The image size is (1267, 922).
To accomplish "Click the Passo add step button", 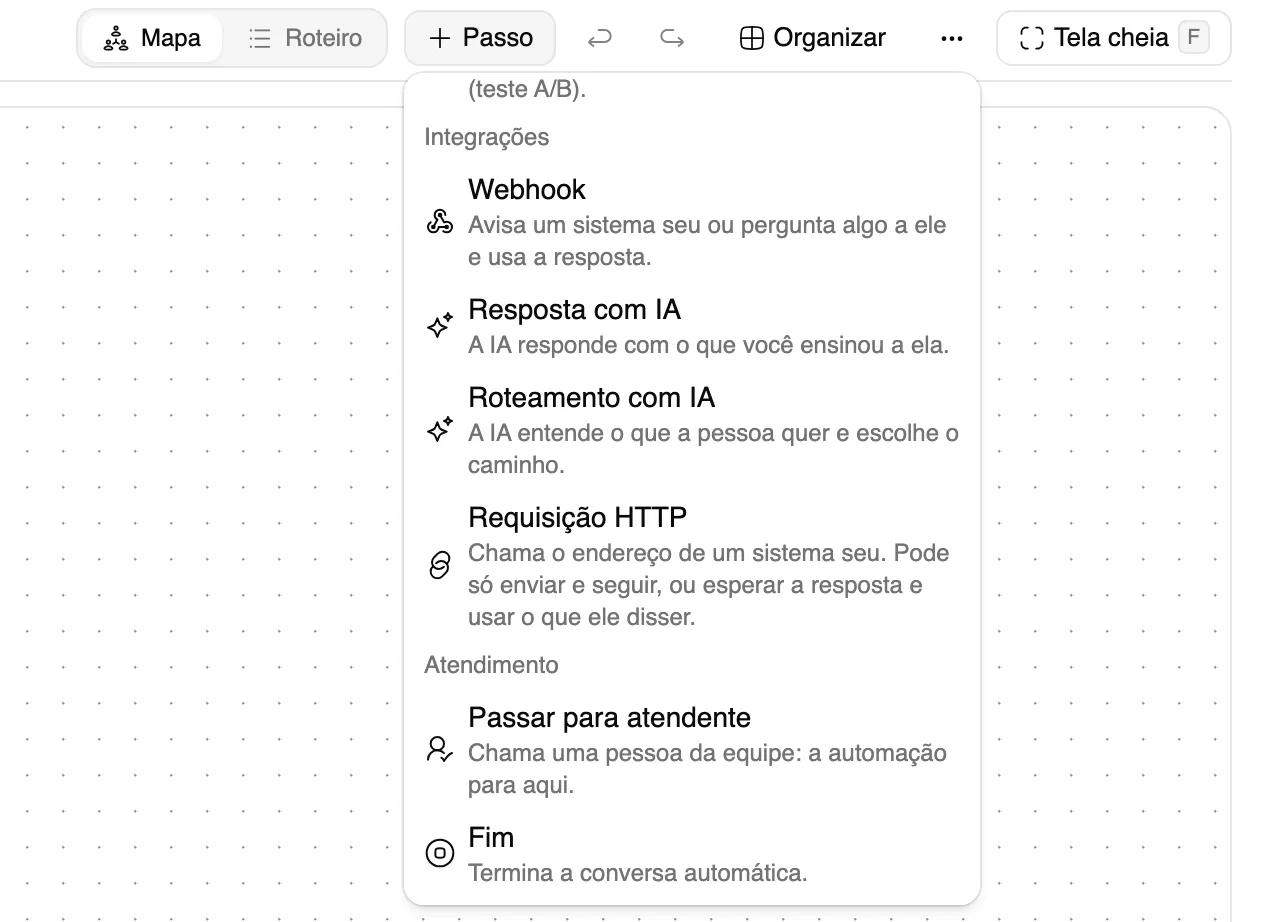I will 480,38.
